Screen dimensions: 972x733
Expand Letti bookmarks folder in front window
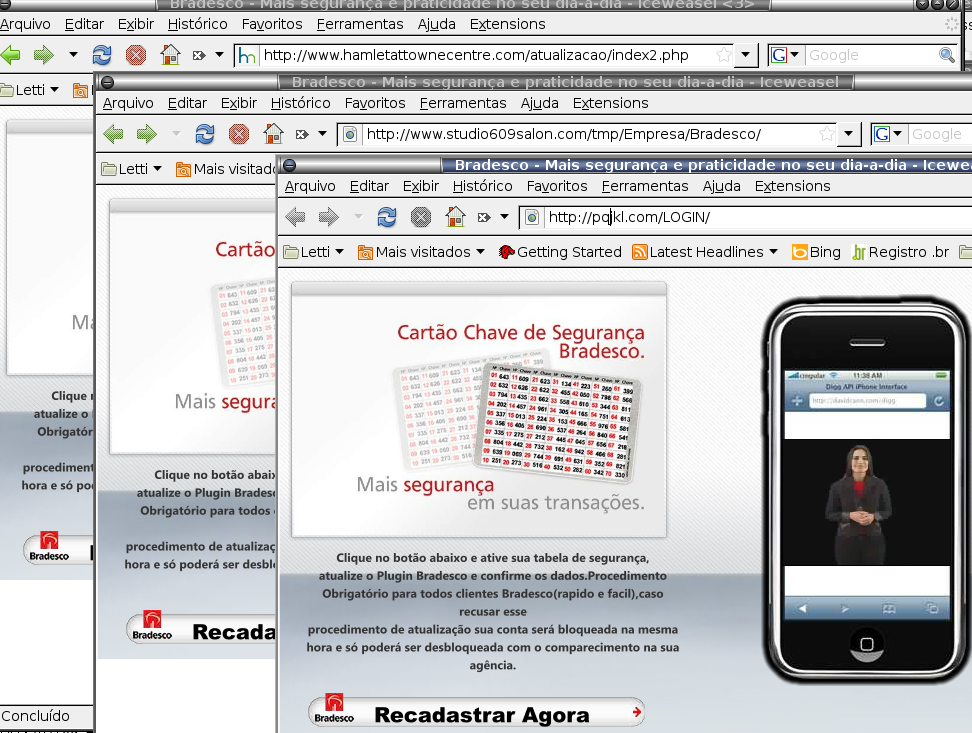(x=314, y=252)
